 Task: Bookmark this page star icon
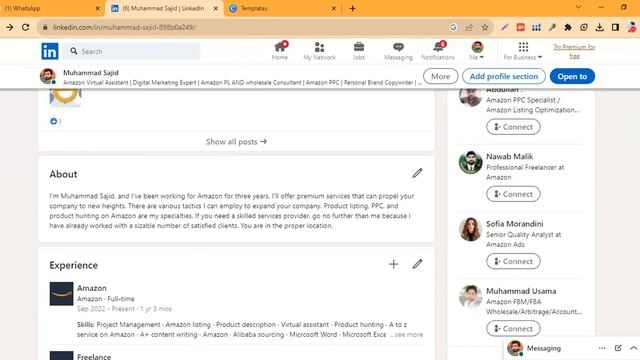pos(485,27)
